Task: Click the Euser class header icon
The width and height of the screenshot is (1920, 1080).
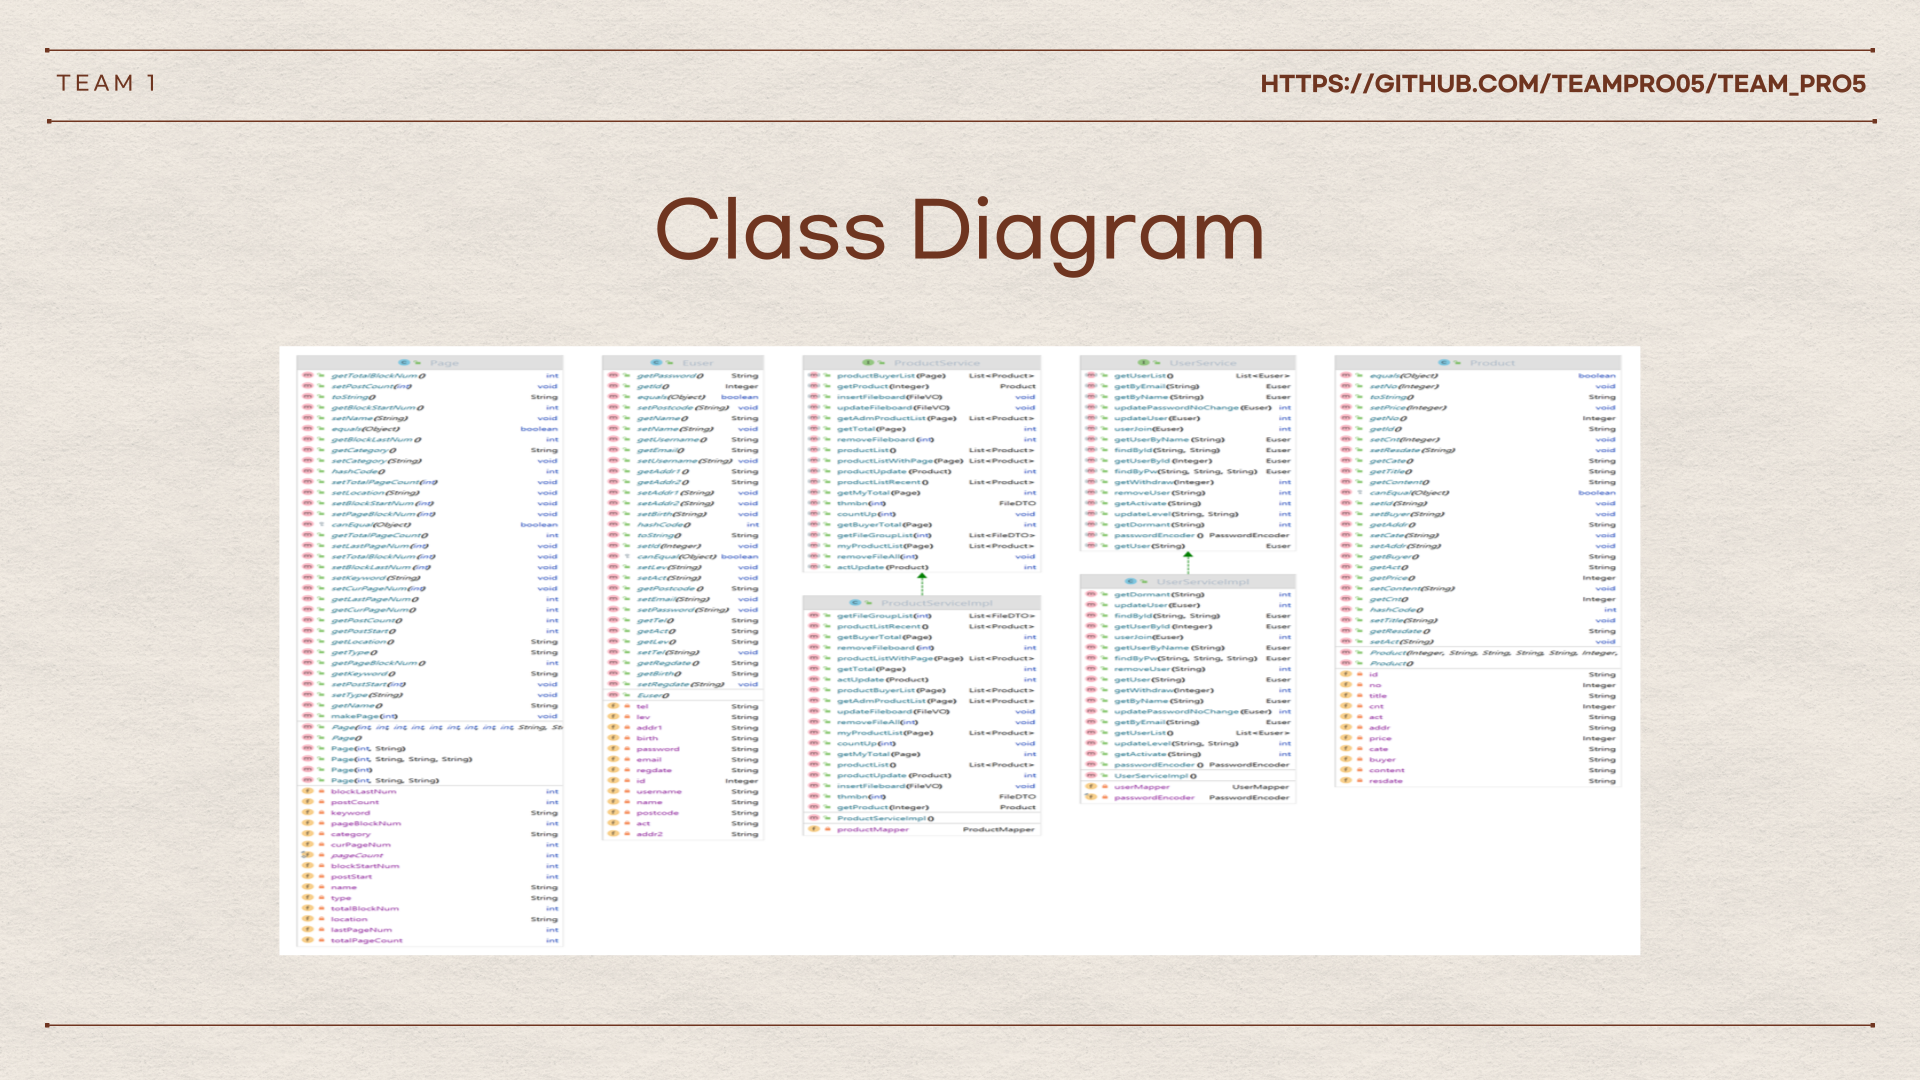Action: (656, 363)
